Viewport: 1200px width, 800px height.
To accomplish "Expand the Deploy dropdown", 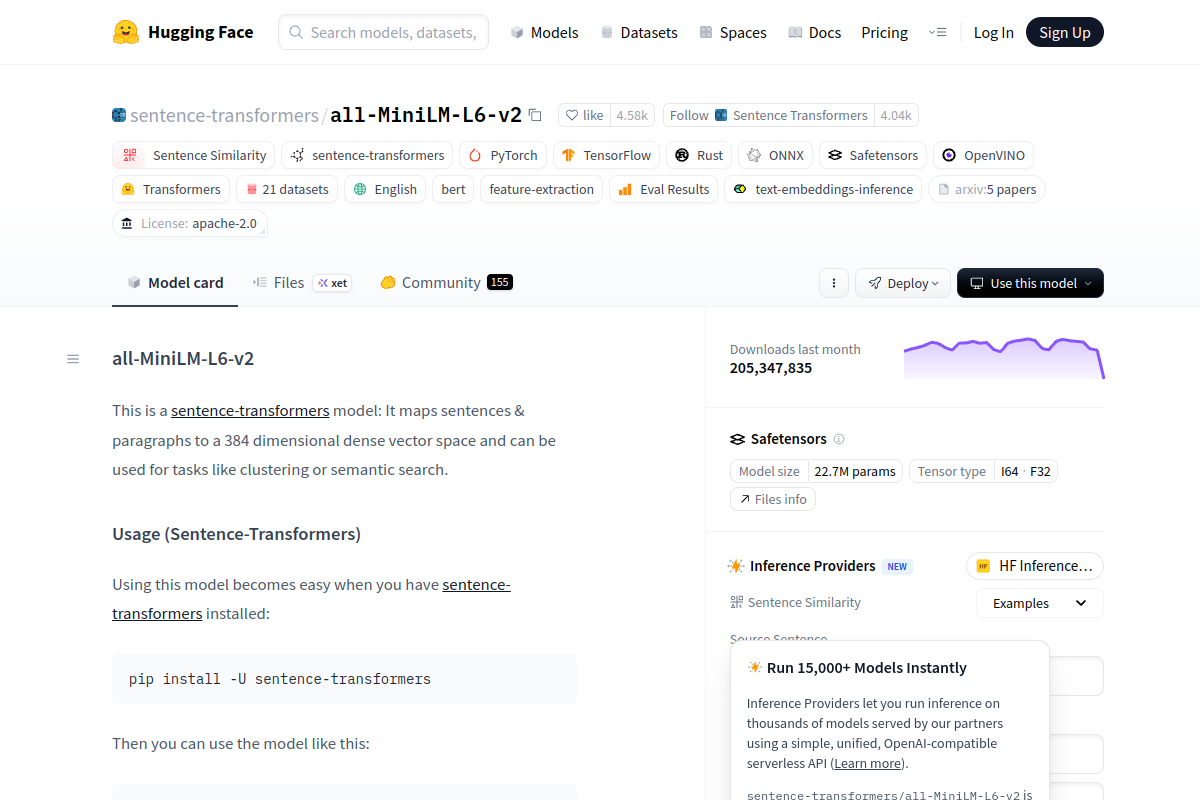I will click(x=903, y=283).
